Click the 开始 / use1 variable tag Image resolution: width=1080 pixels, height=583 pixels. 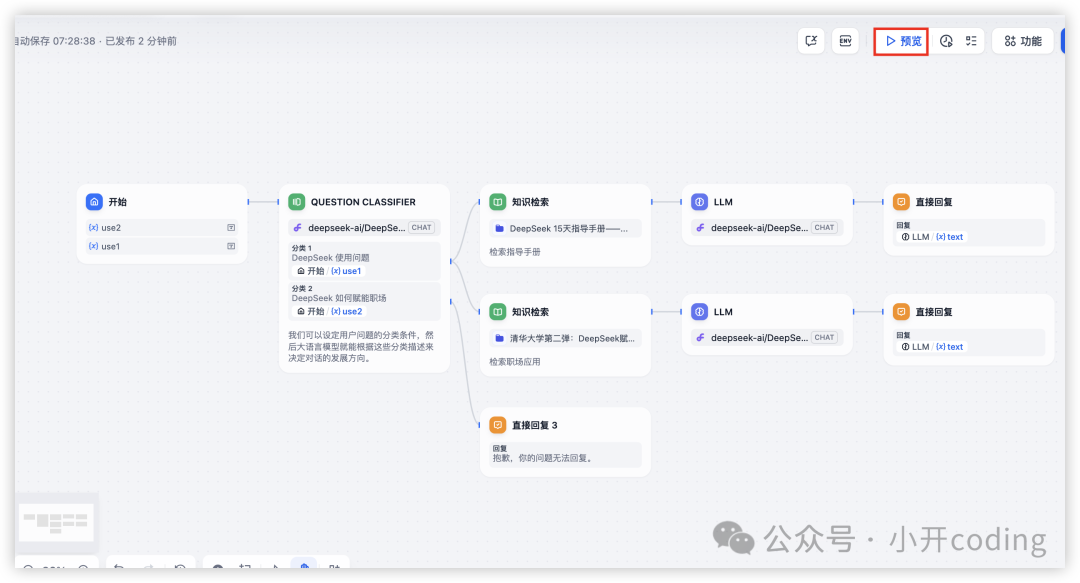click(x=329, y=271)
